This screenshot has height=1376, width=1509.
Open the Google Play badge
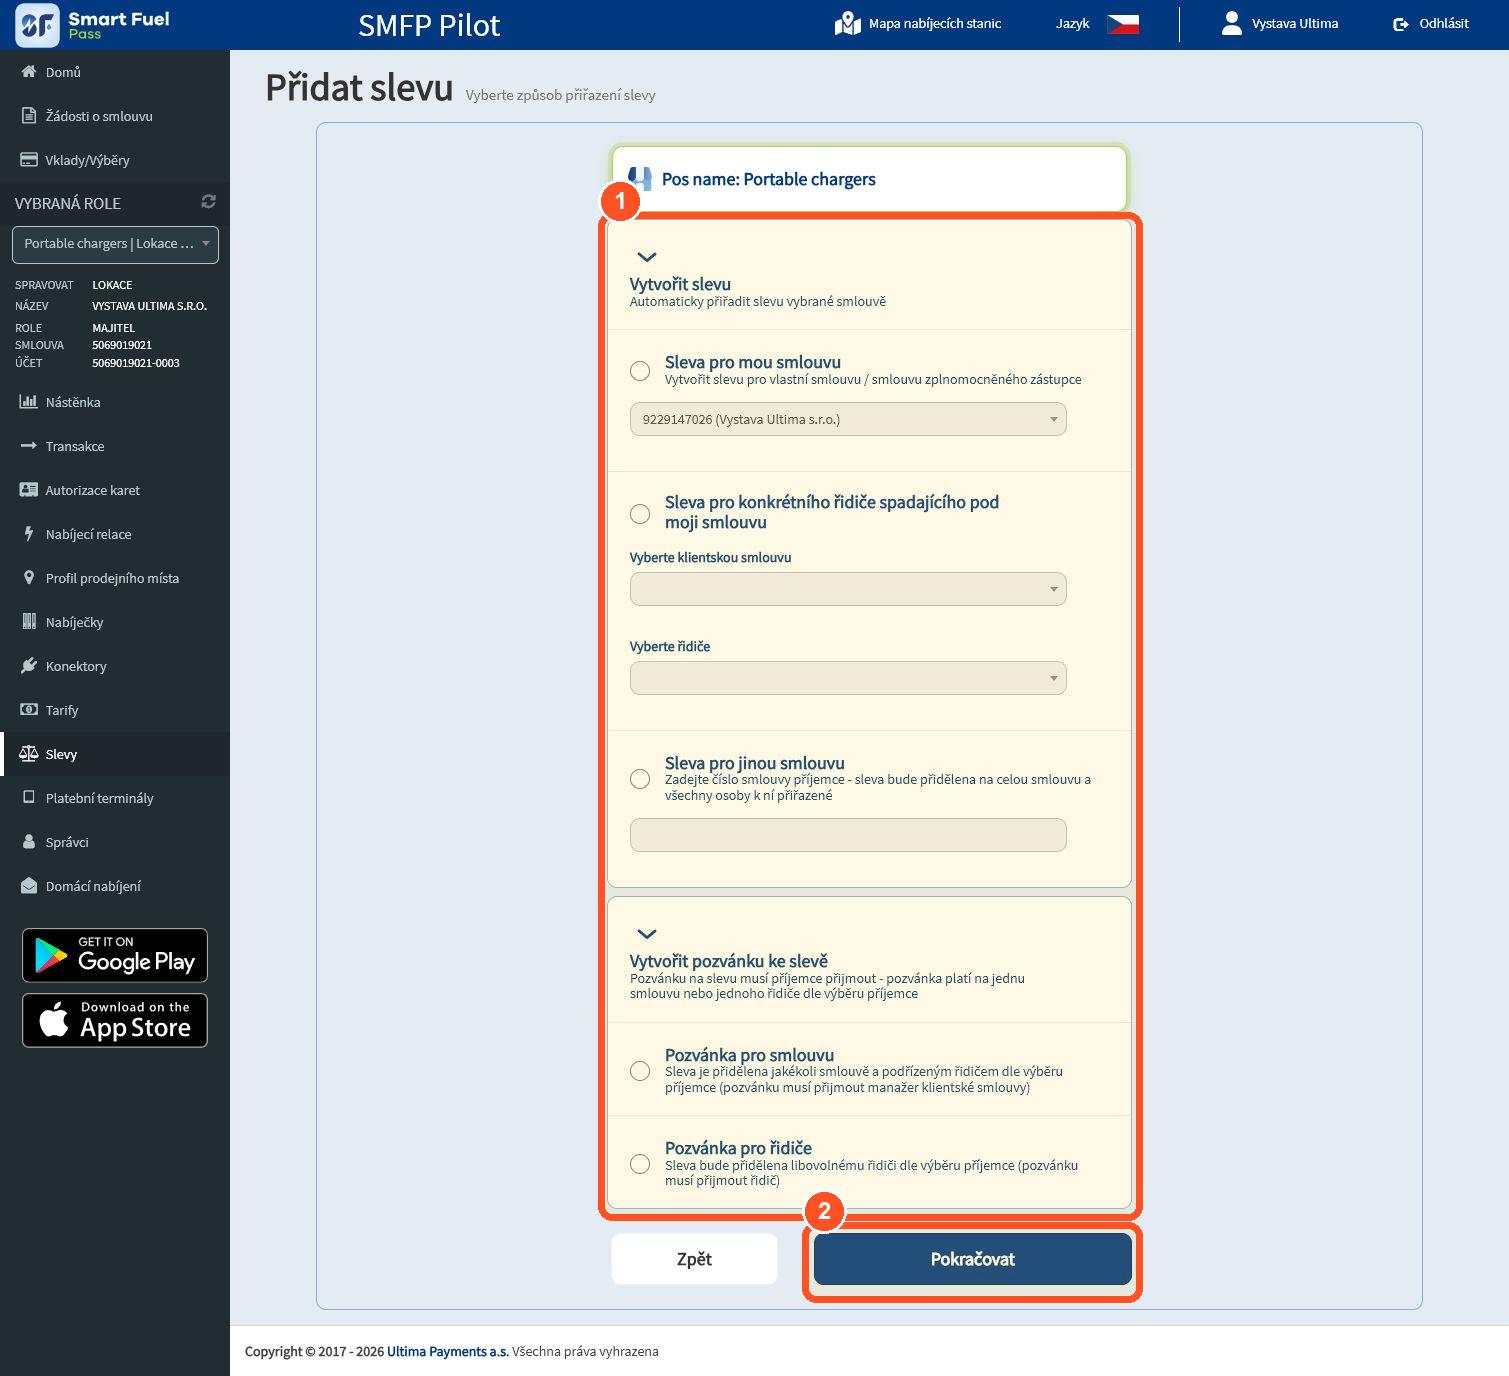pos(115,956)
